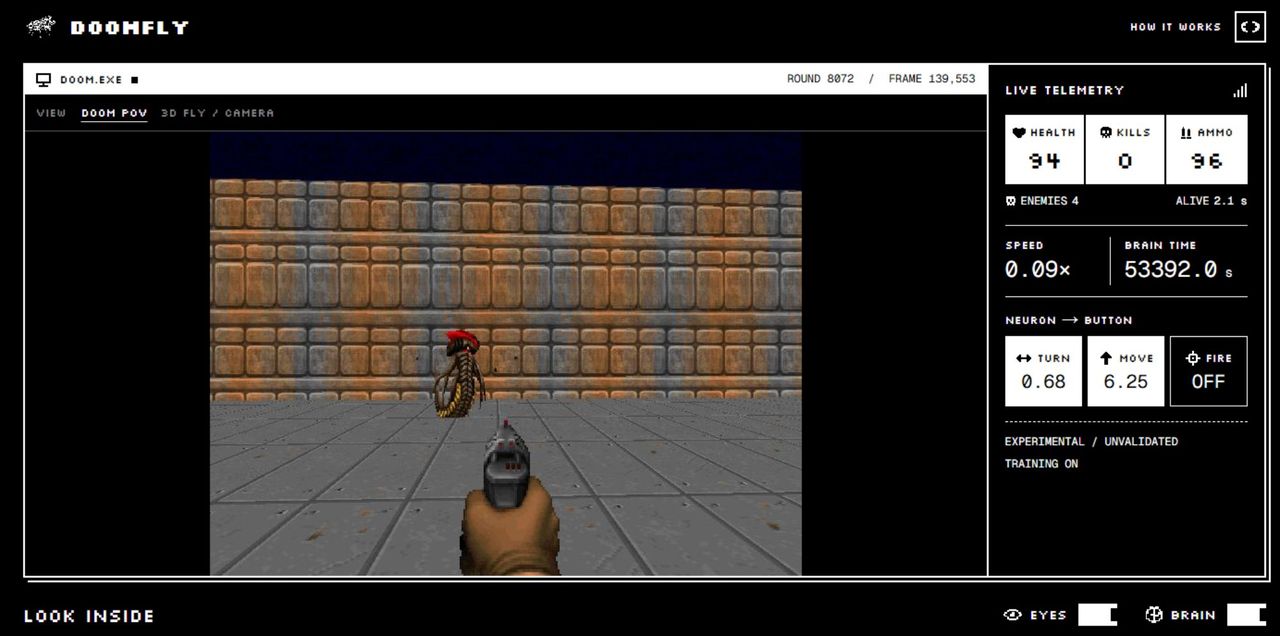
Task: Open the How It Works link
Action: [x=1175, y=27]
